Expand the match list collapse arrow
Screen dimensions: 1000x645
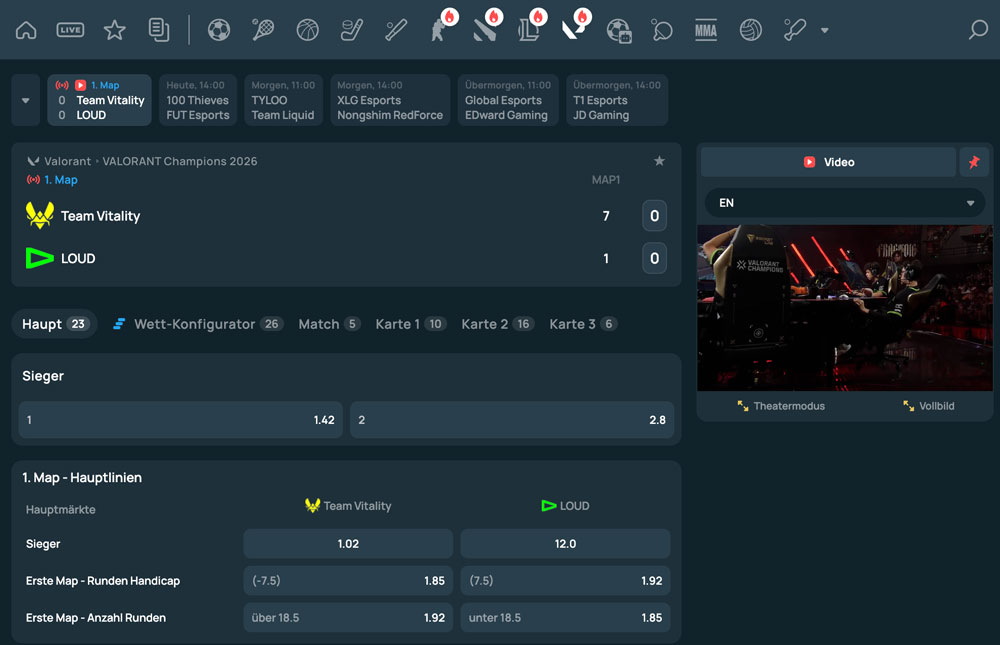pyautogui.click(x=26, y=100)
